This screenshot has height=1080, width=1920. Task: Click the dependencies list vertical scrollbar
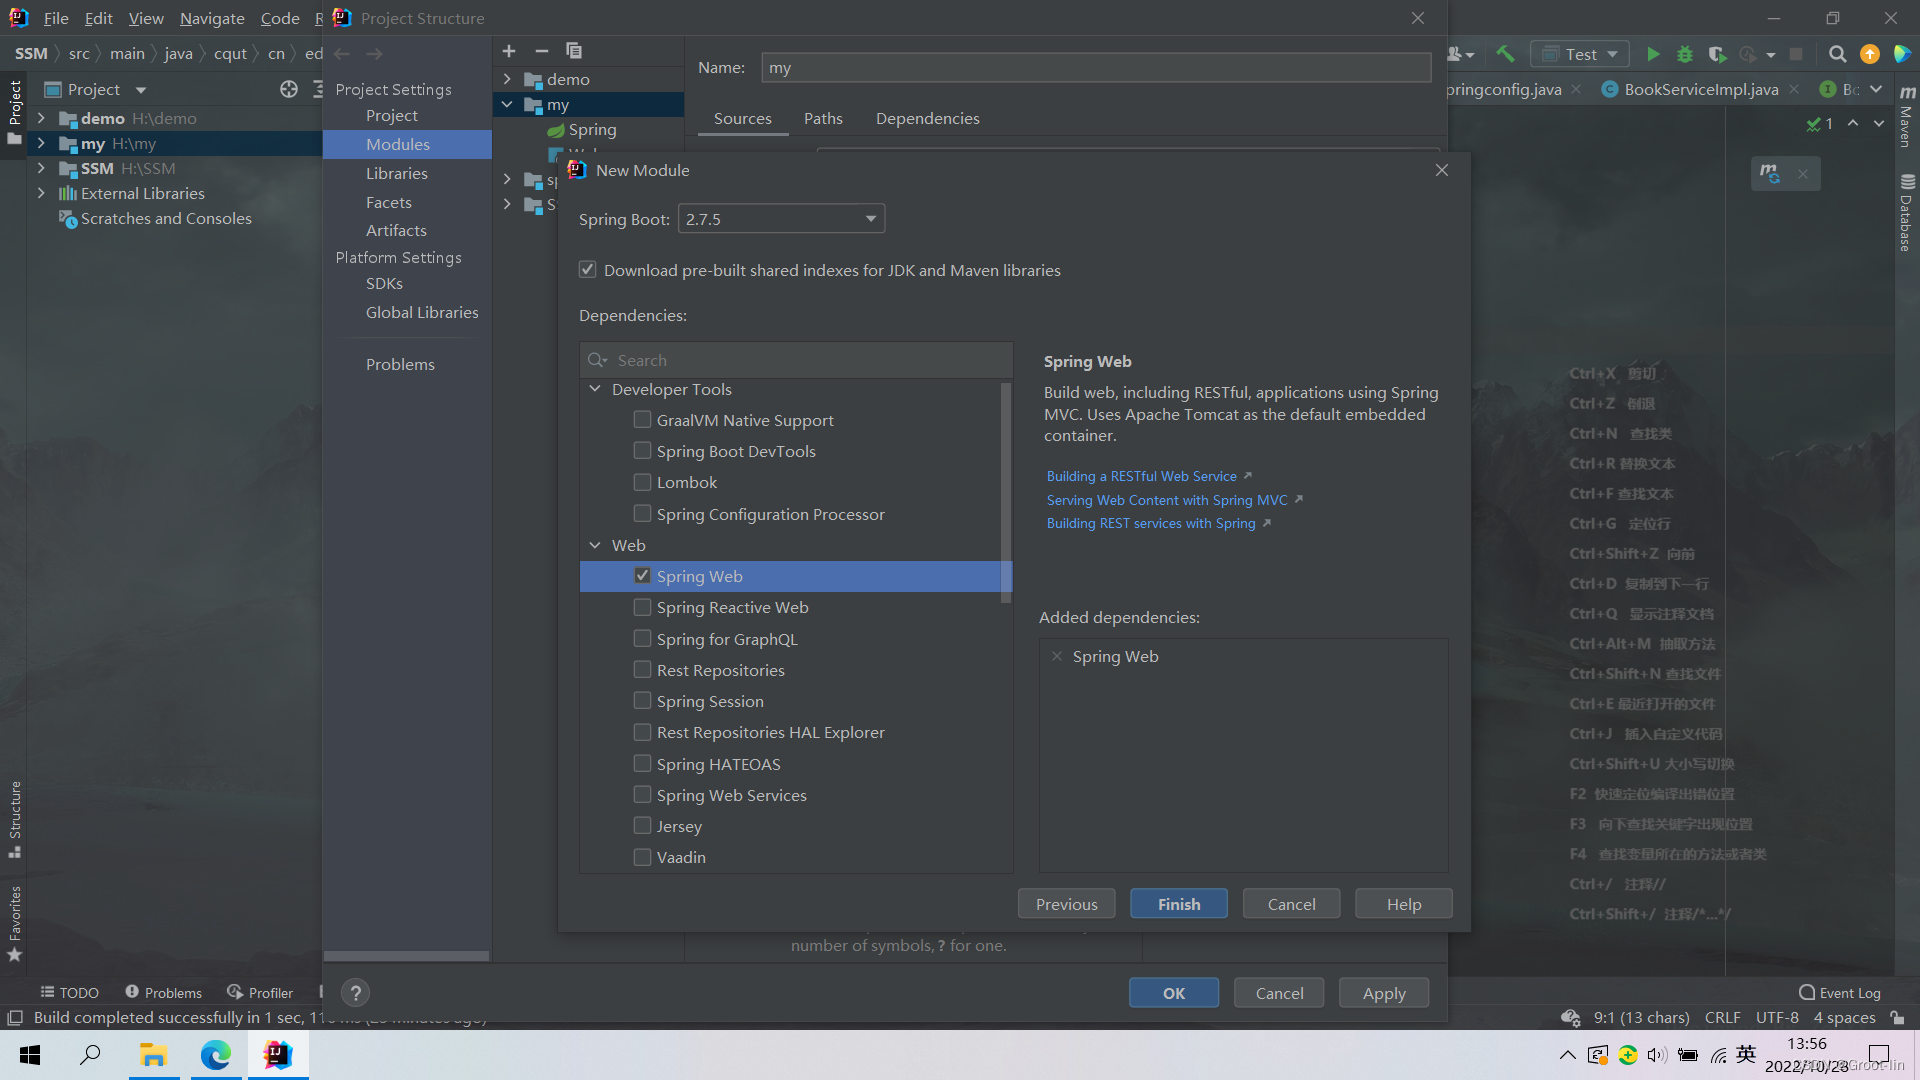(x=1006, y=491)
